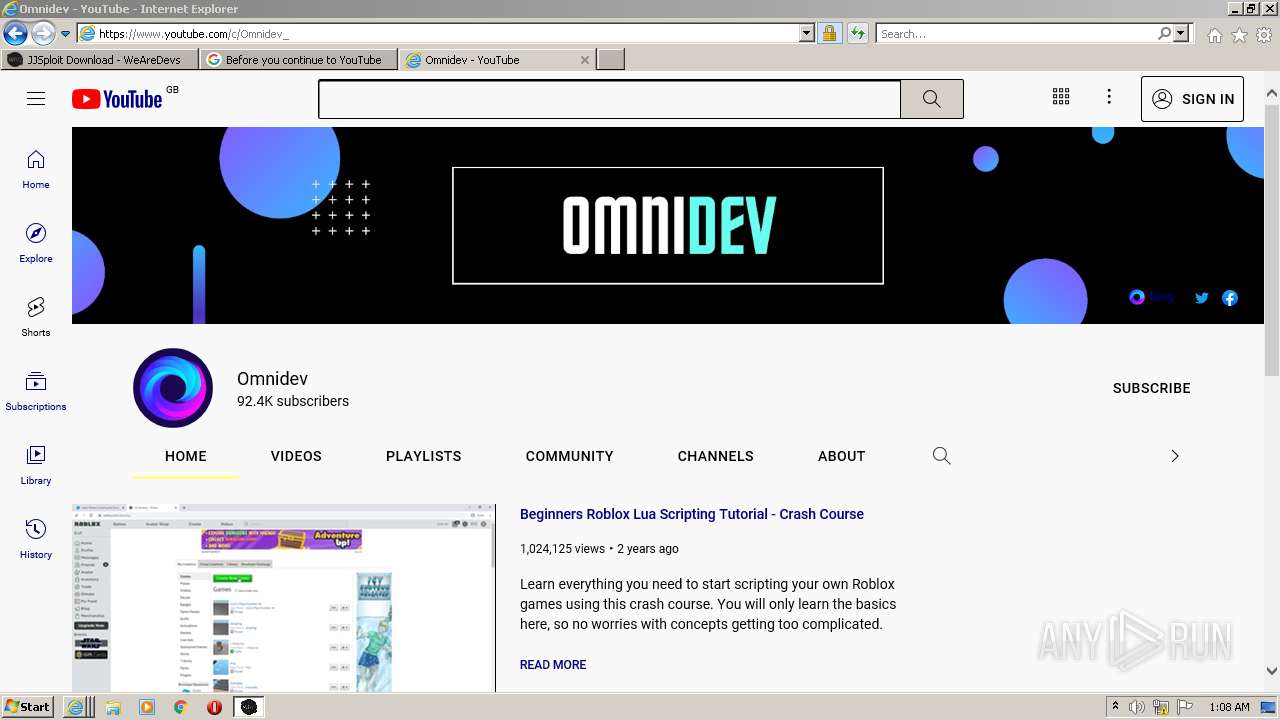Screen dimensions: 1280x720
Task: Open Subscriptions in the sidebar
Action: click(x=36, y=391)
